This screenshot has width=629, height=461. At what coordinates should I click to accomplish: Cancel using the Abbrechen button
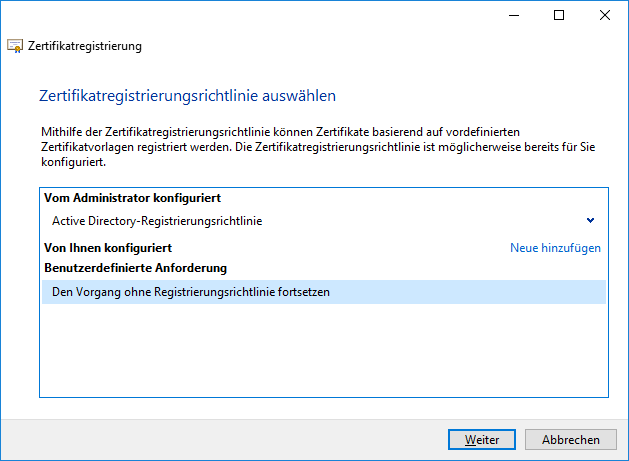tap(570, 440)
